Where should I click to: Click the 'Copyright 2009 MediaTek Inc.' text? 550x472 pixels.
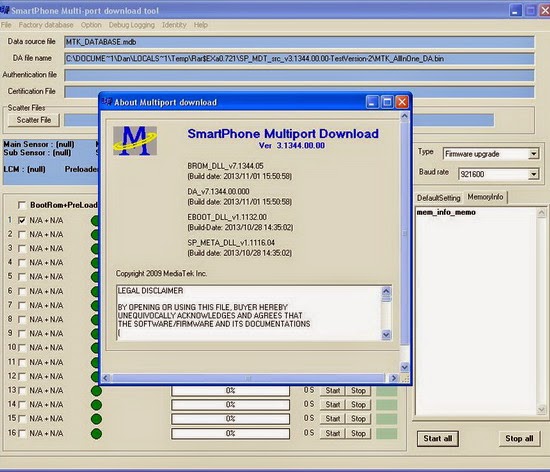pos(161,274)
